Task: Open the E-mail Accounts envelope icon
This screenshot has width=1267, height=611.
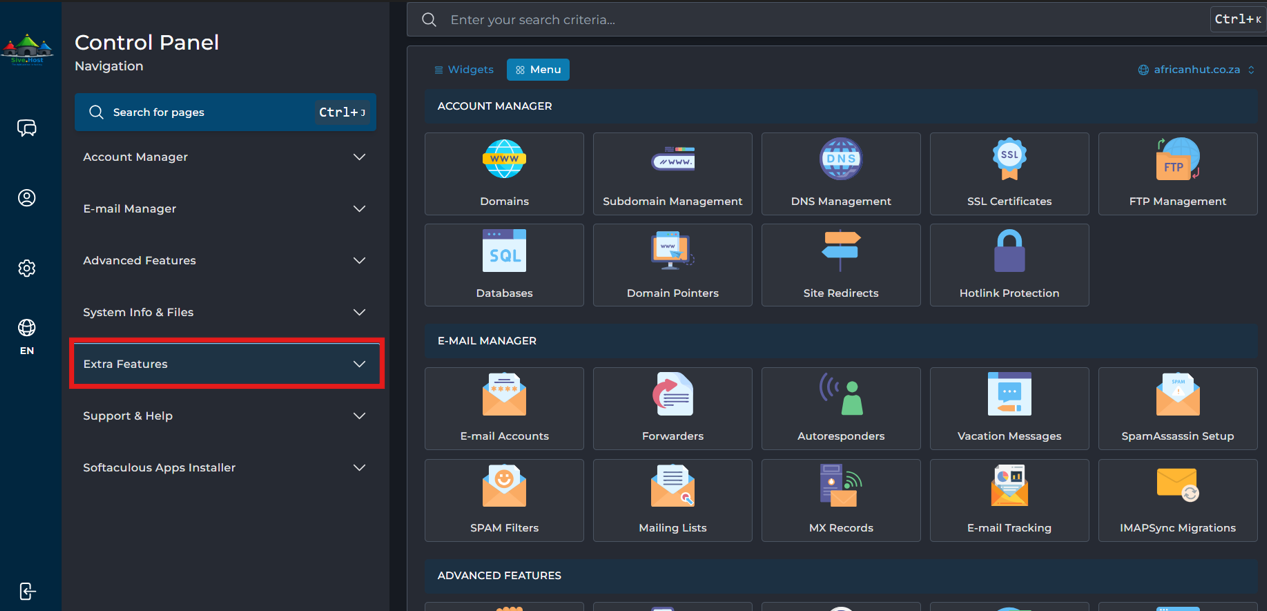Action: (x=504, y=408)
